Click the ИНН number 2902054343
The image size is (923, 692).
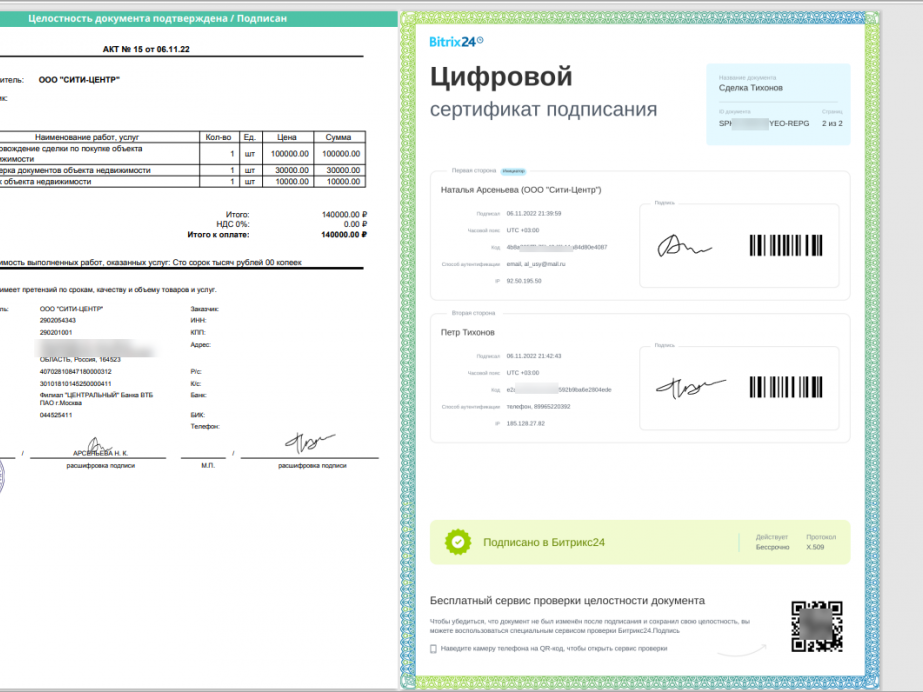coord(58,321)
